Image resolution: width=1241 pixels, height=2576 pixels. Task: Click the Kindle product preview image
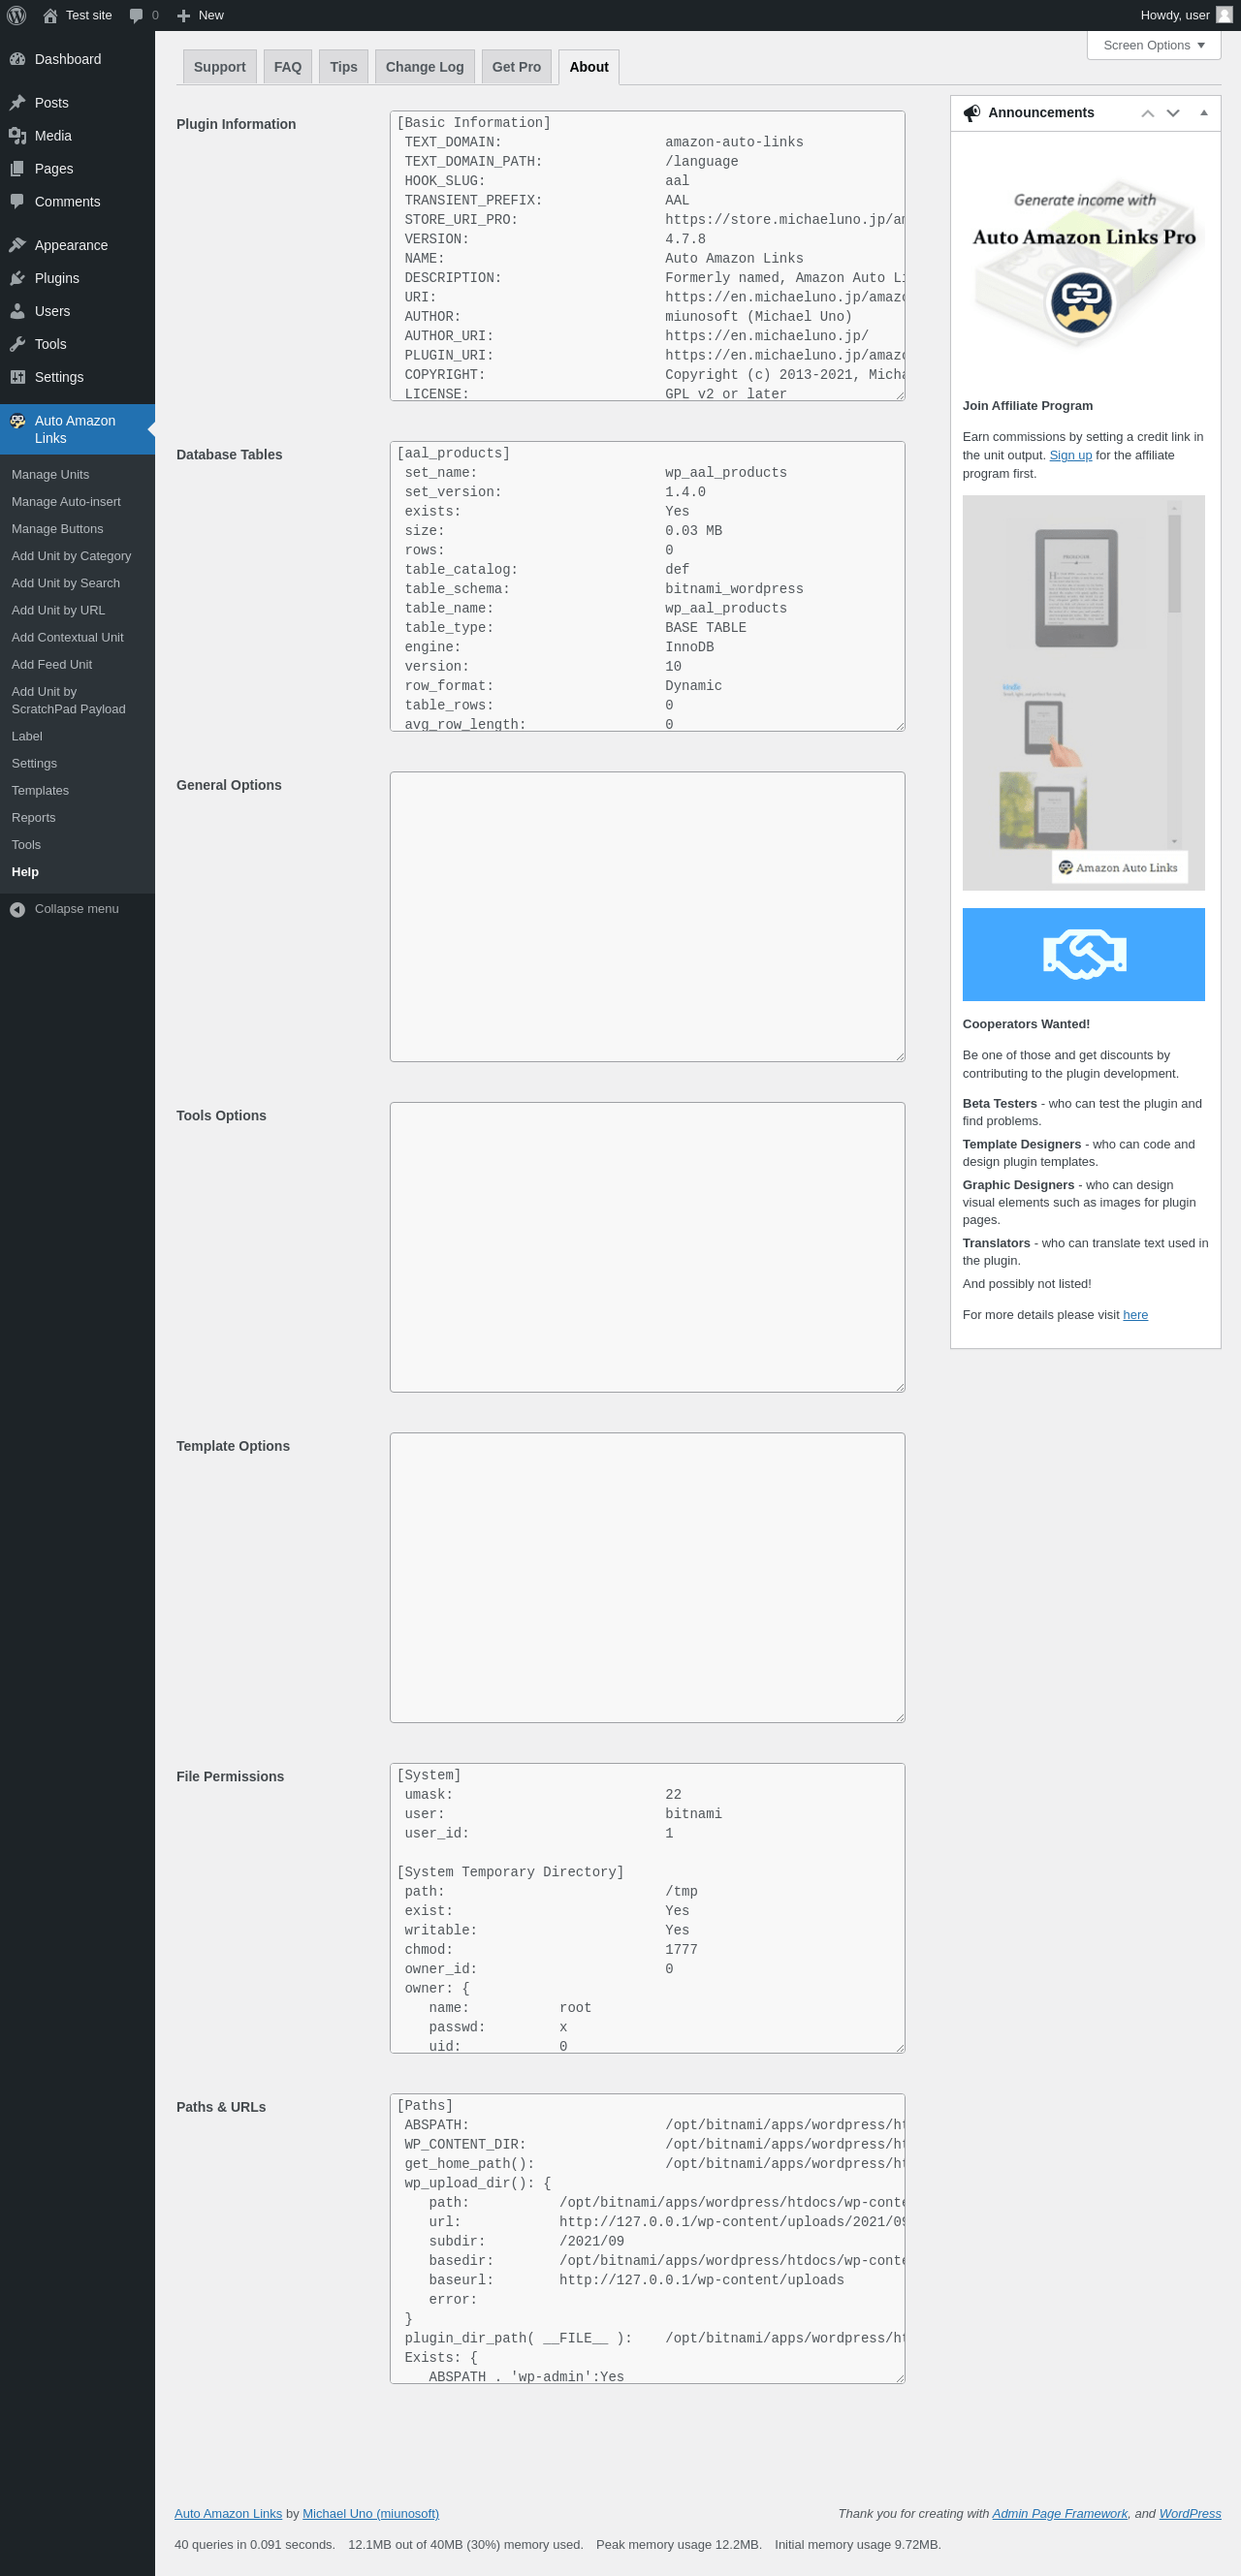click(1084, 693)
